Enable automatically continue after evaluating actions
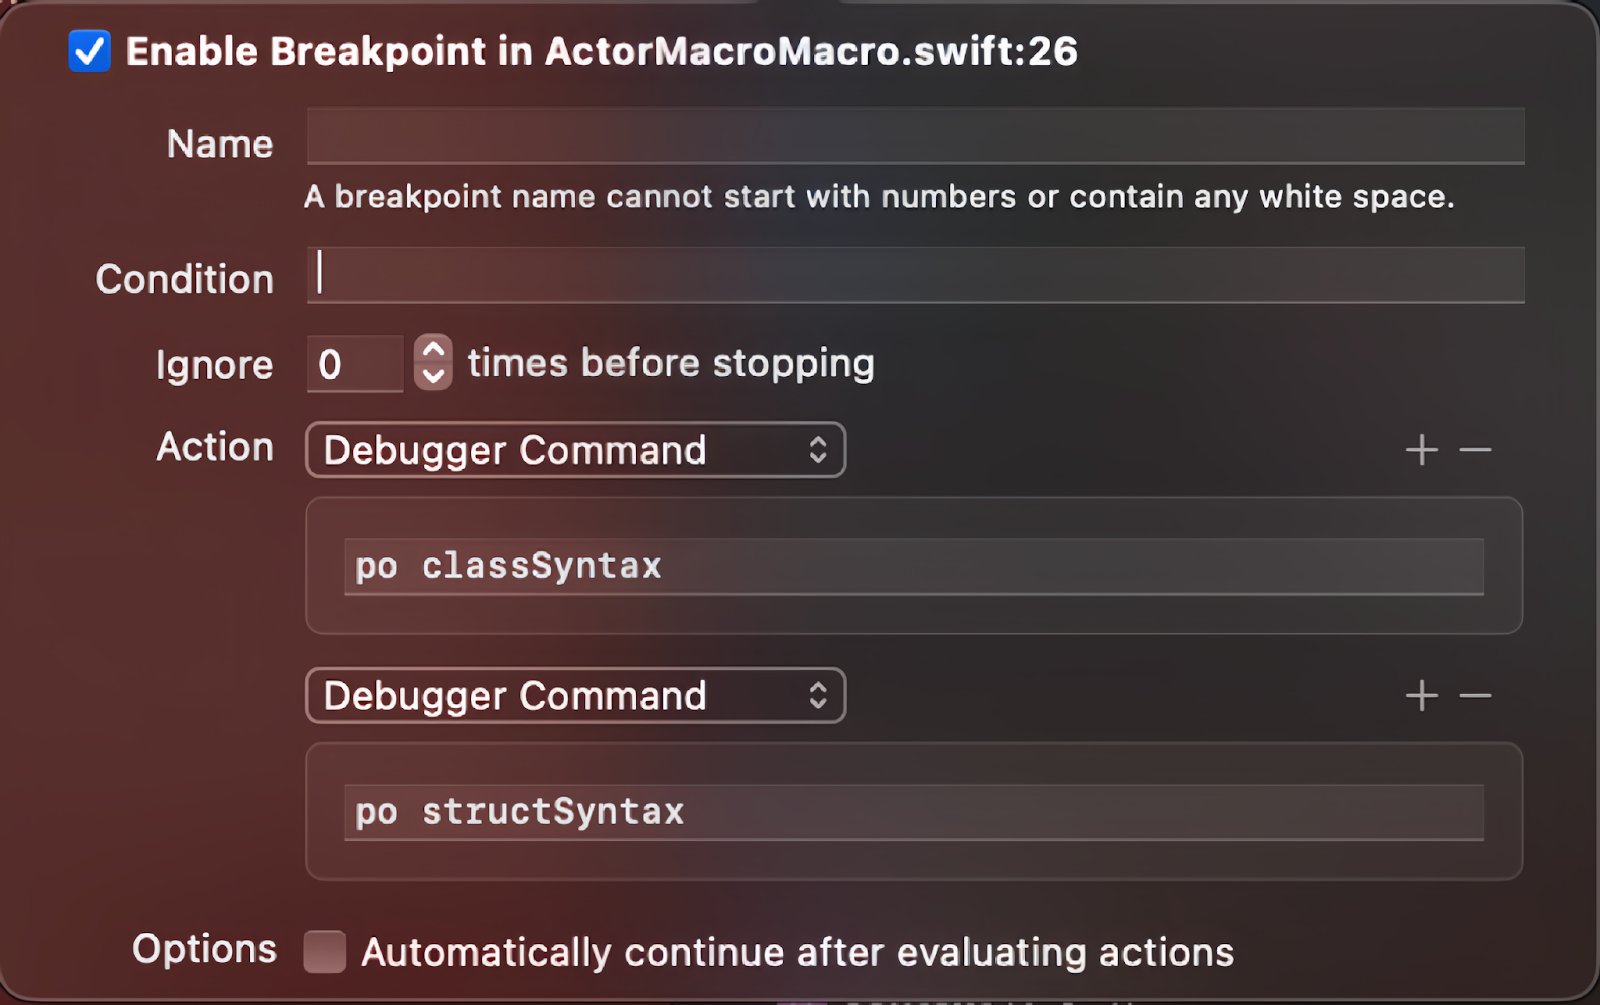Viewport: 1600px width, 1005px height. point(325,951)
